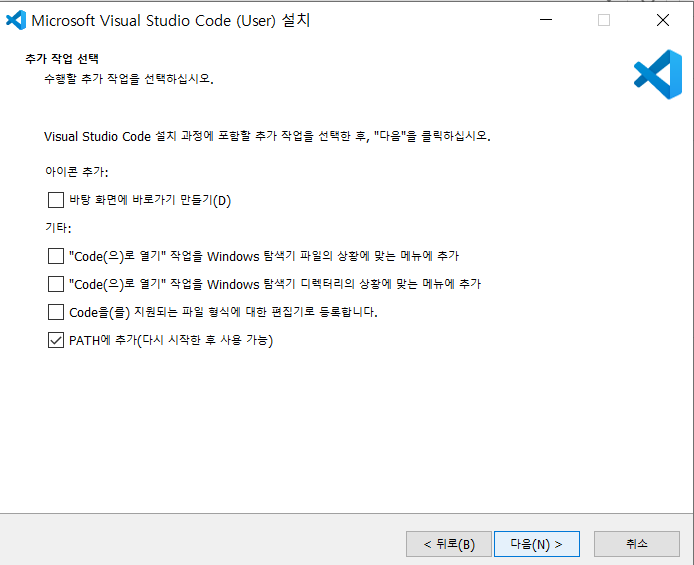Click the "수행할 추가 작업을 선택하십시오." text
This screenshot has height=565, width=694.
(x=129, y=79)
